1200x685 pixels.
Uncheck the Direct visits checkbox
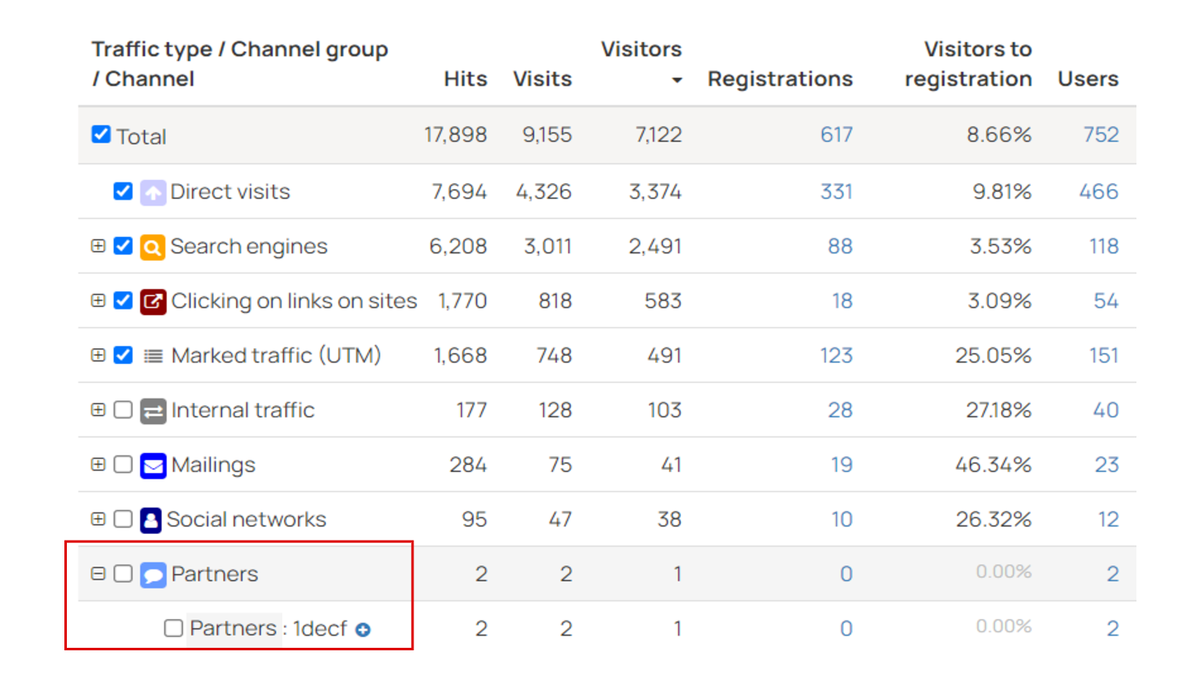click(x=123, y=191)
